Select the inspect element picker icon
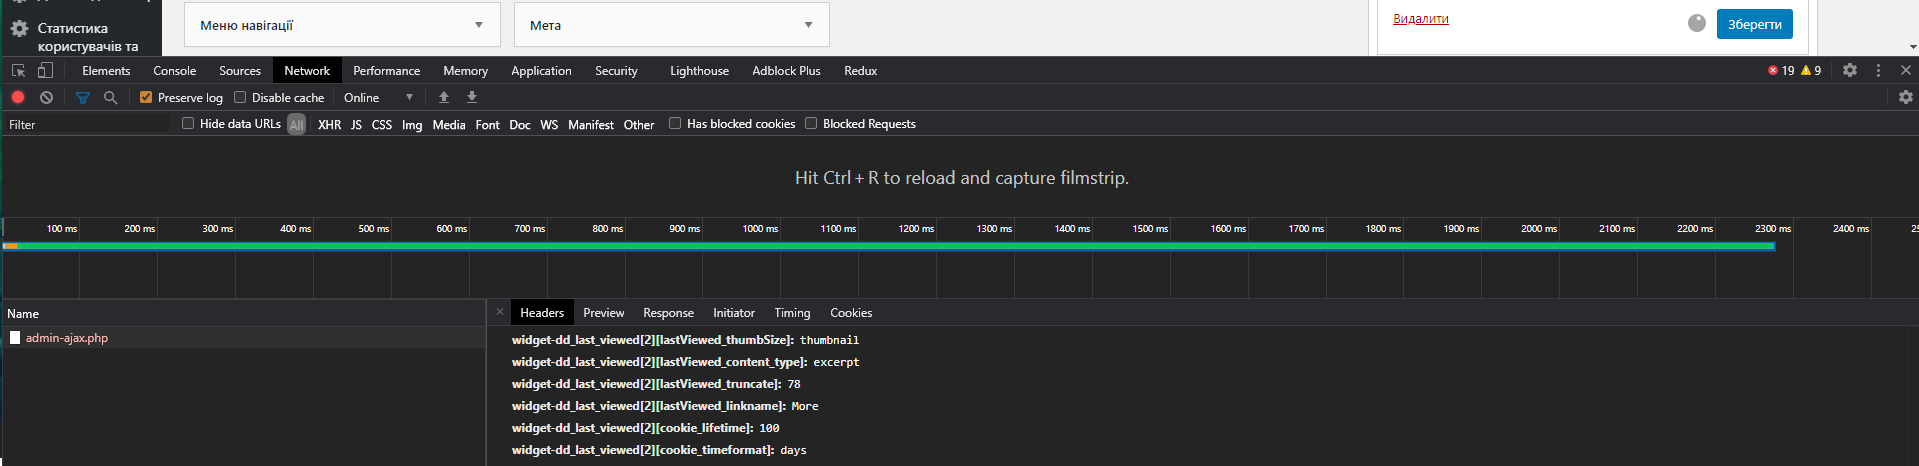The height and width of the screenshot is (466, 1919). pyautogui.click(x=18, y=70)
